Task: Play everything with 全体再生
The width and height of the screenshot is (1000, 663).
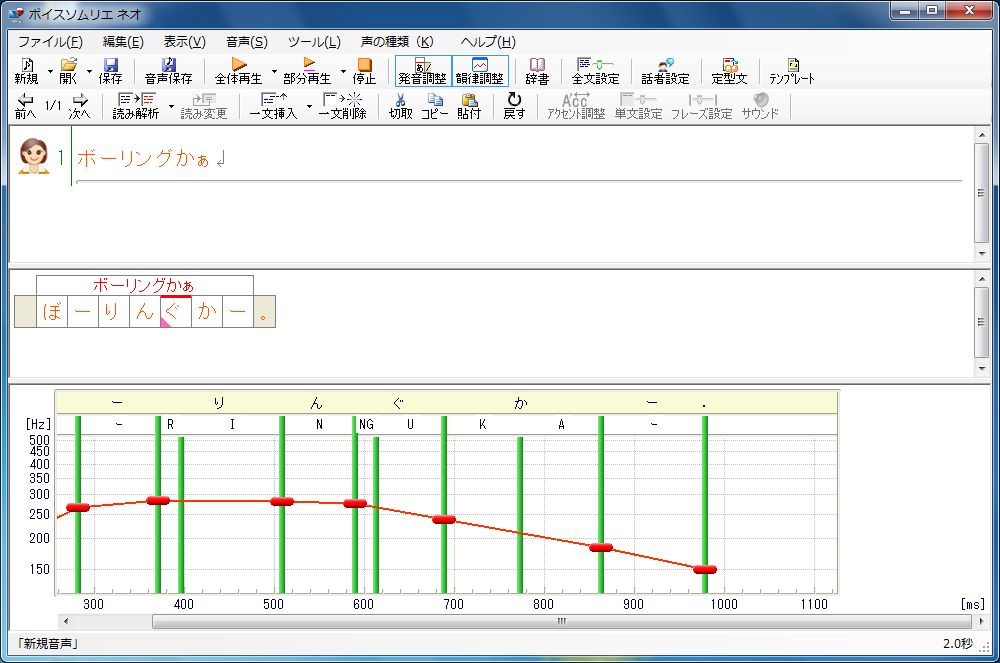Action: (x=239, y=71)
